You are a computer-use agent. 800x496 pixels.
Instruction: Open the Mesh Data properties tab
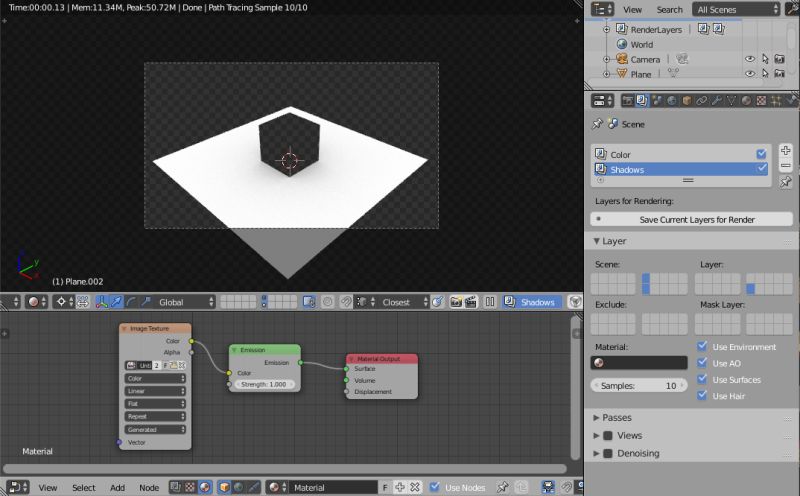(731, 101)
